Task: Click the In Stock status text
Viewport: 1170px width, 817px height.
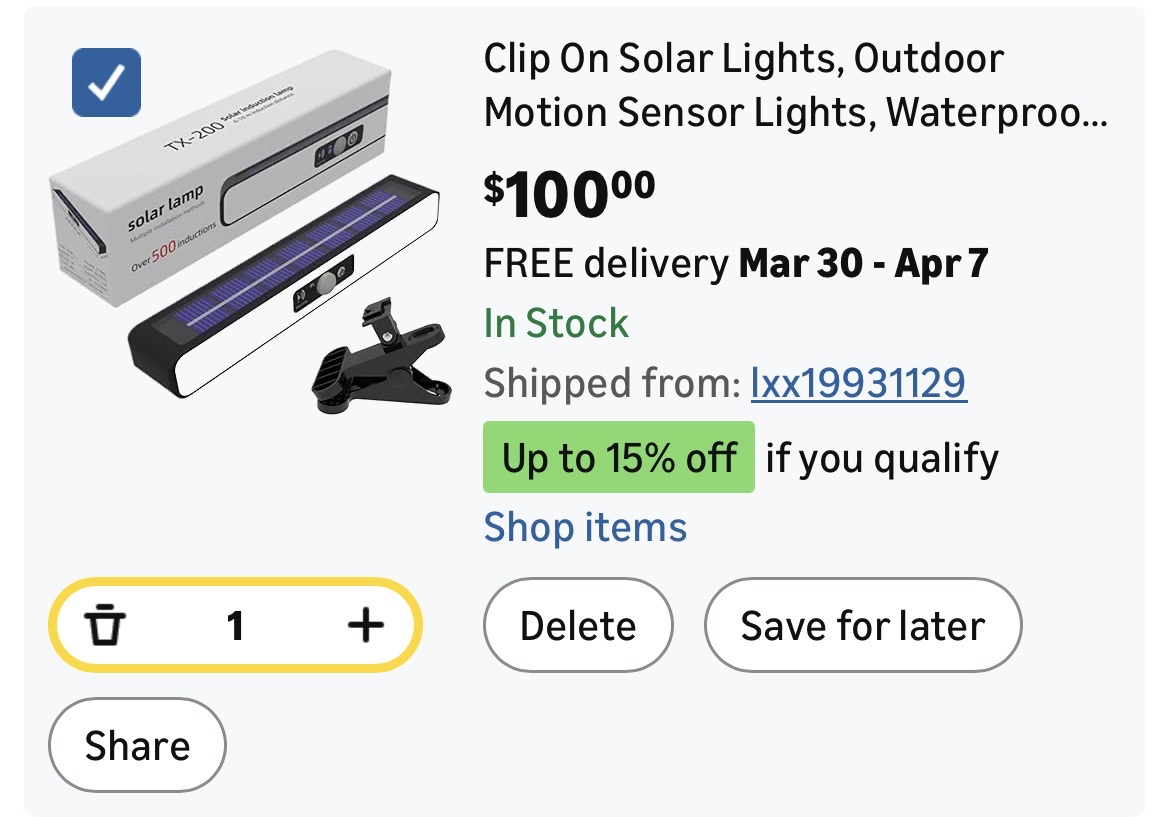Action: click(556, 323)
